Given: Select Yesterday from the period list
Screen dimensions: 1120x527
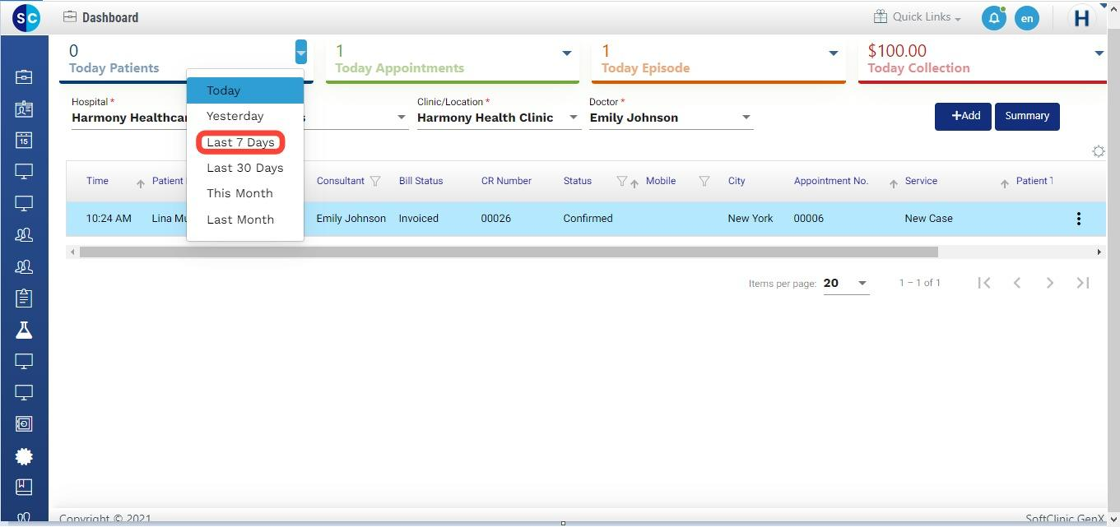Looking at the screenshot, I should click(245, 116).
